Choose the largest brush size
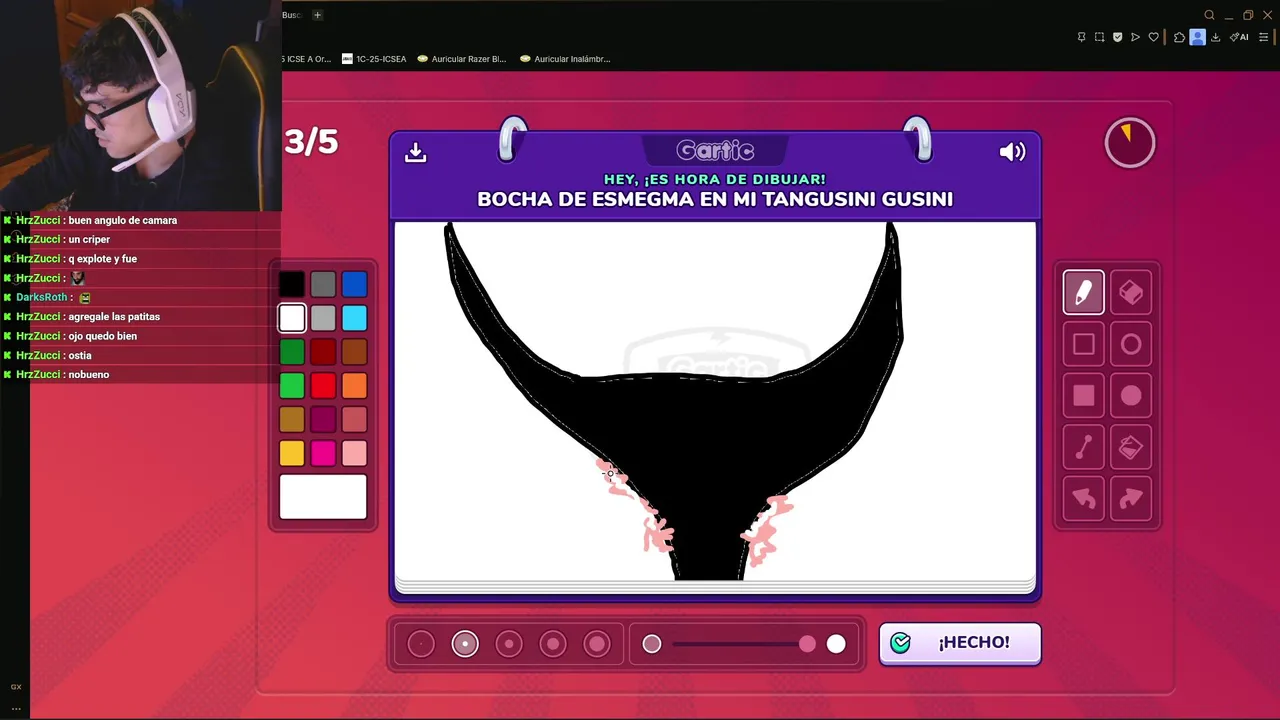 597,644
